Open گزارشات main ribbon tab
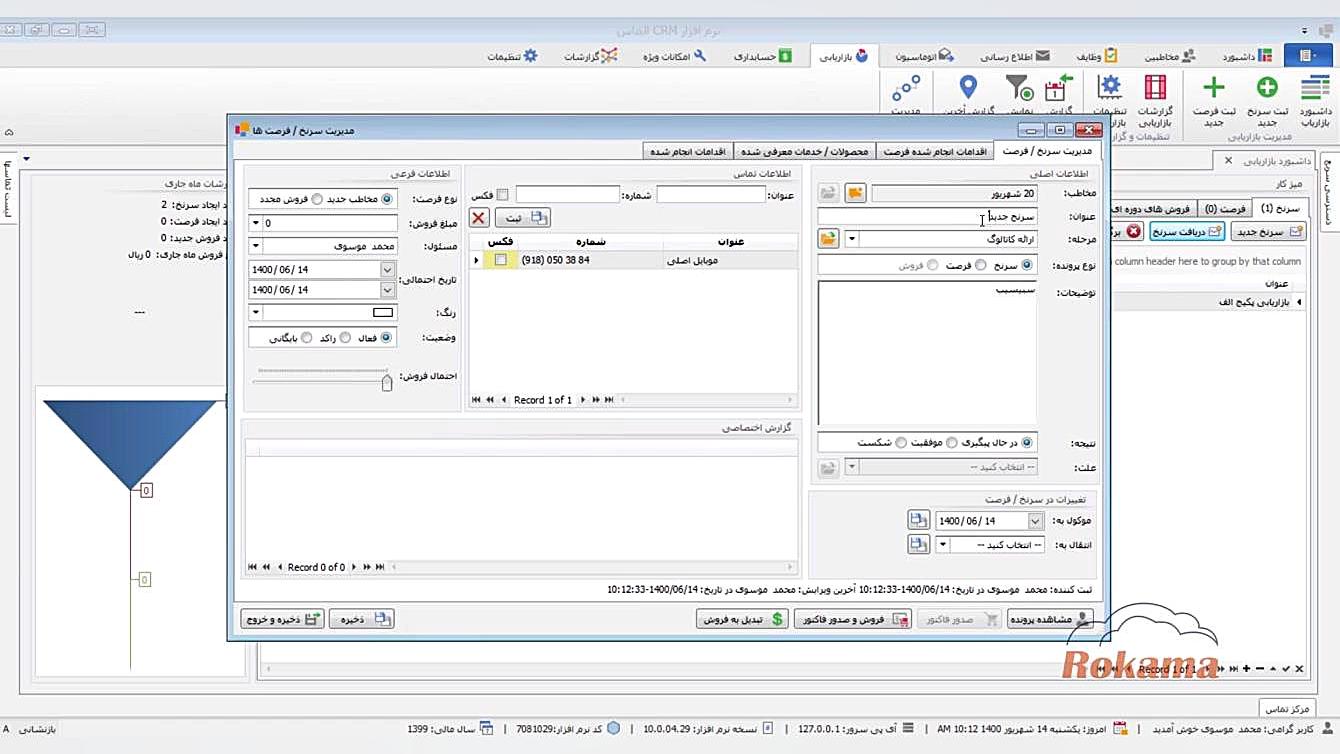This screenshot has width=1340, height=754. [x=591, y=56]
